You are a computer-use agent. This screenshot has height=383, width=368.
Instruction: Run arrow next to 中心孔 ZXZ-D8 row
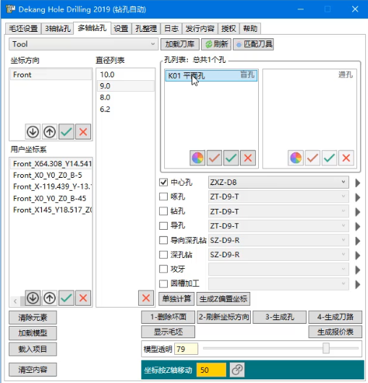click(x=358, y=183)
